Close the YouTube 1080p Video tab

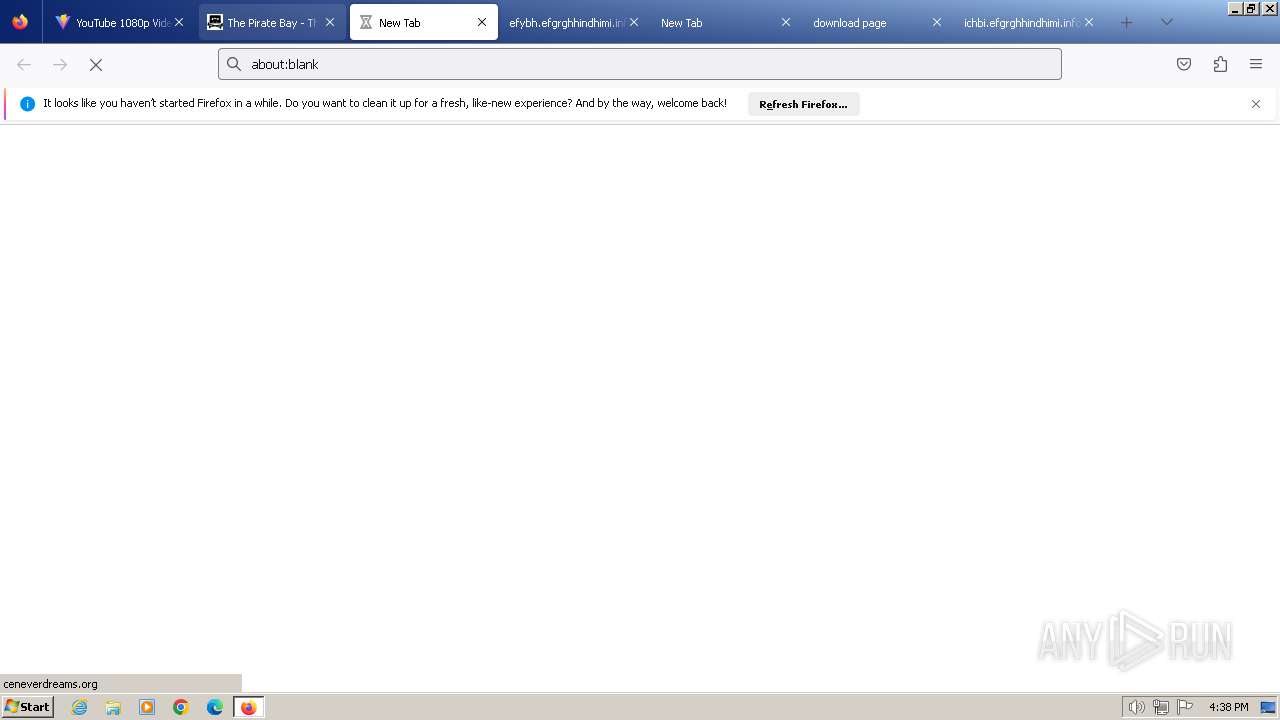[x=179, y=22]
